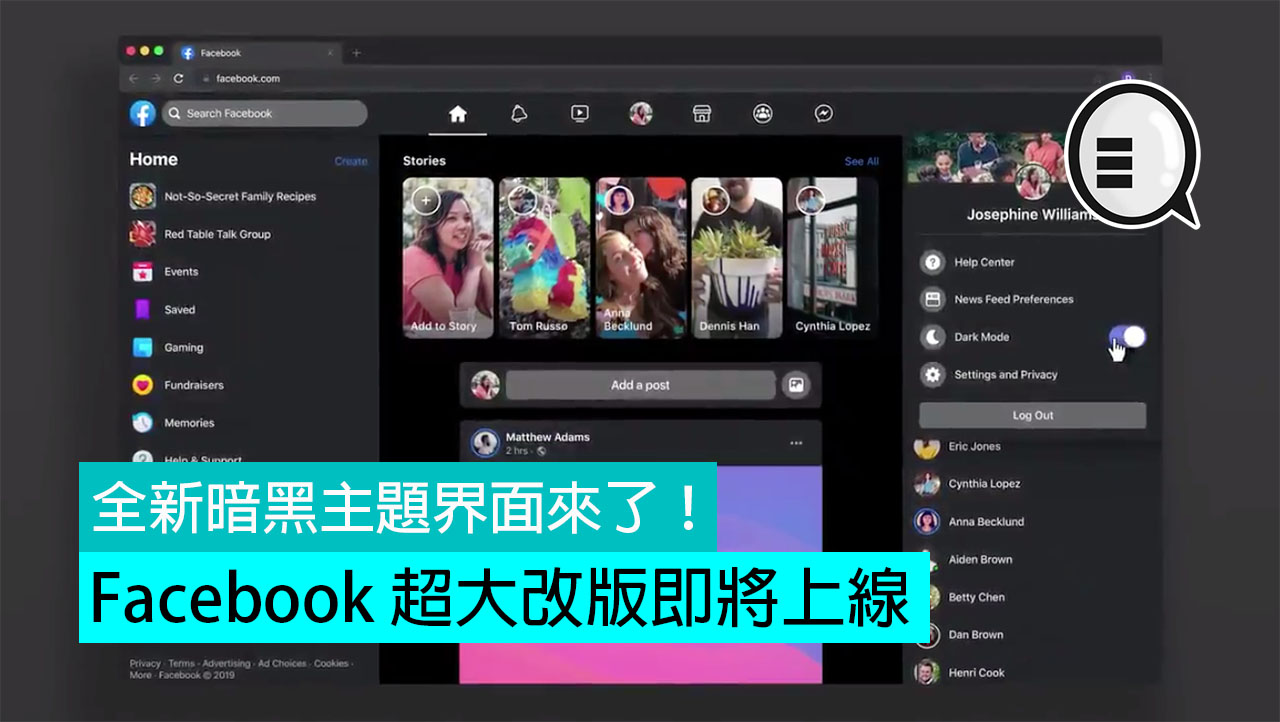
Task: Open the Notifications bell icon
Action: 519,114
